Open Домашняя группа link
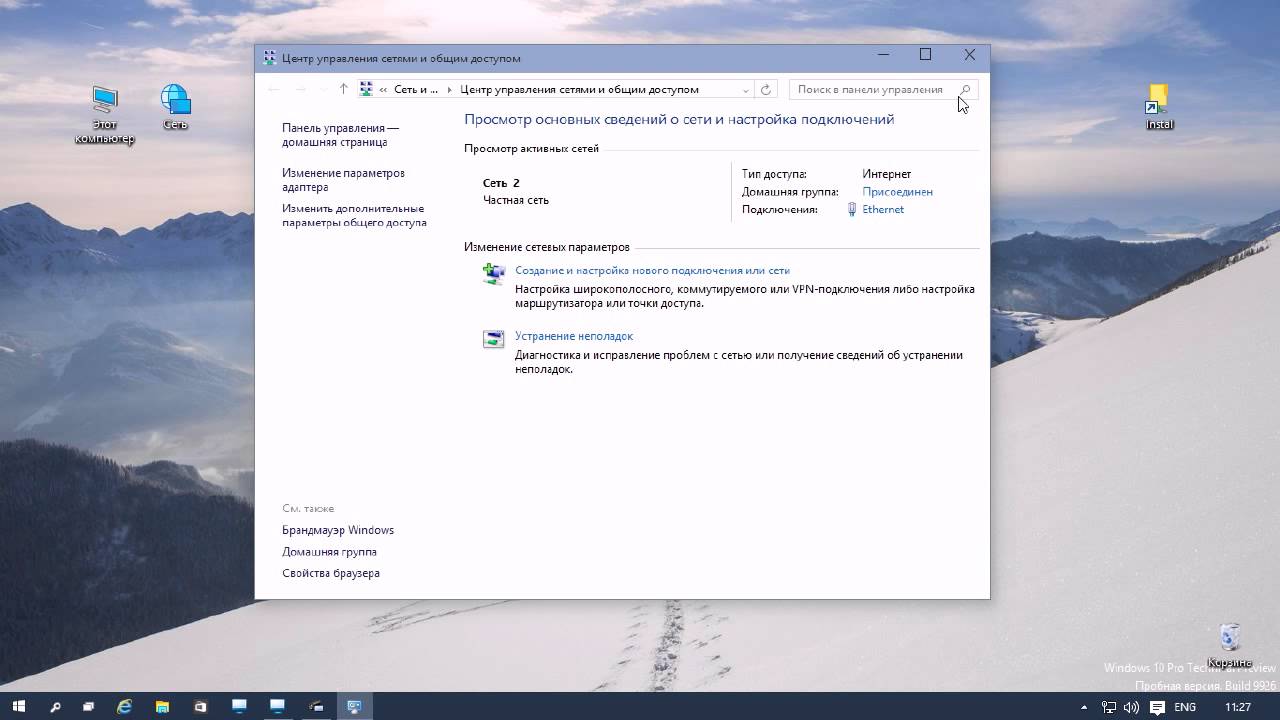 [x=329, y=552]
